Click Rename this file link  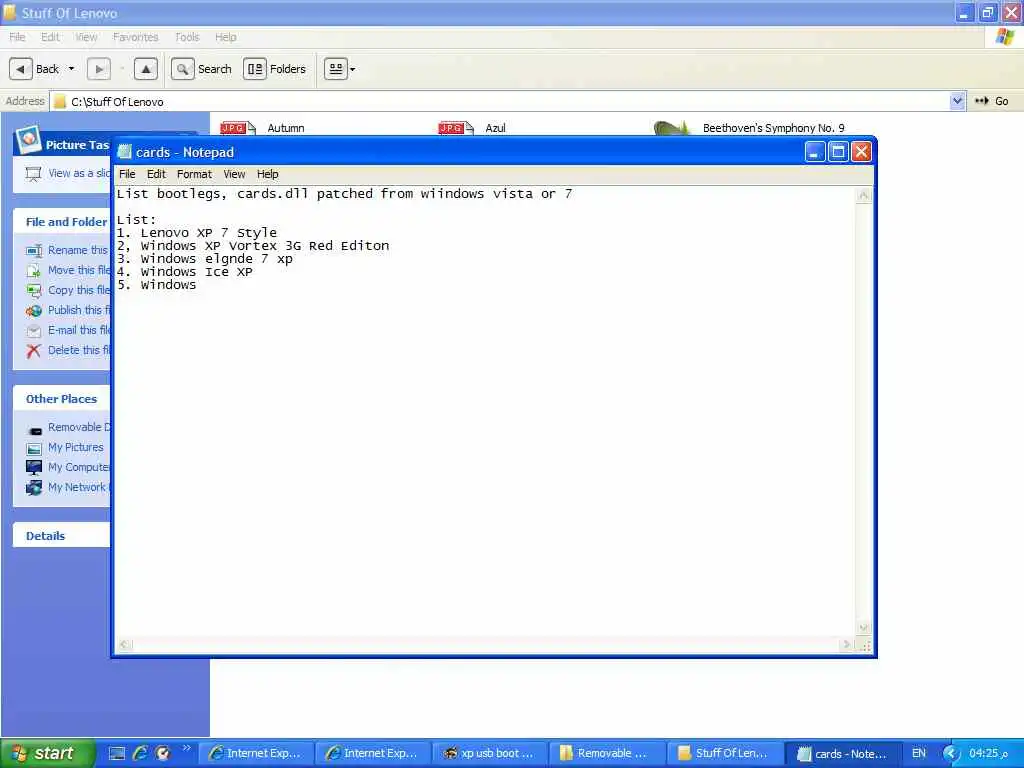pyautogui.click(x=77, y=250)
